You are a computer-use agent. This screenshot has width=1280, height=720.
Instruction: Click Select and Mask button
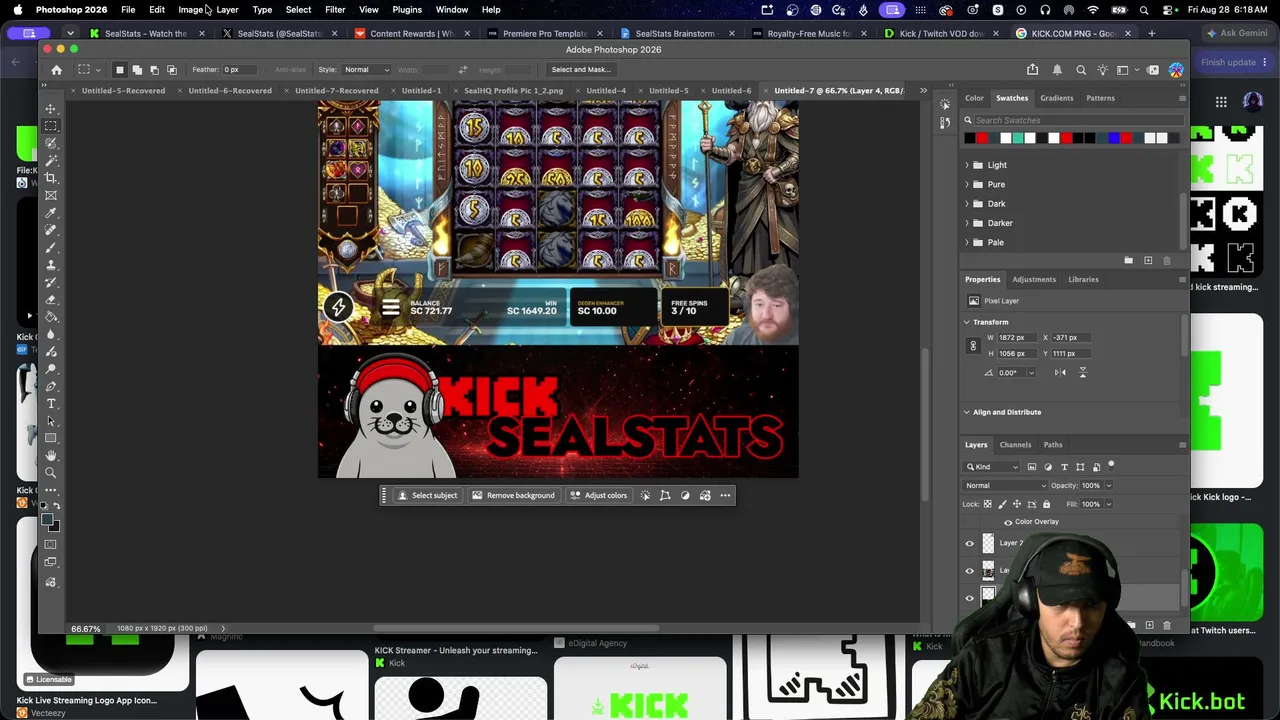coord(581,70)
